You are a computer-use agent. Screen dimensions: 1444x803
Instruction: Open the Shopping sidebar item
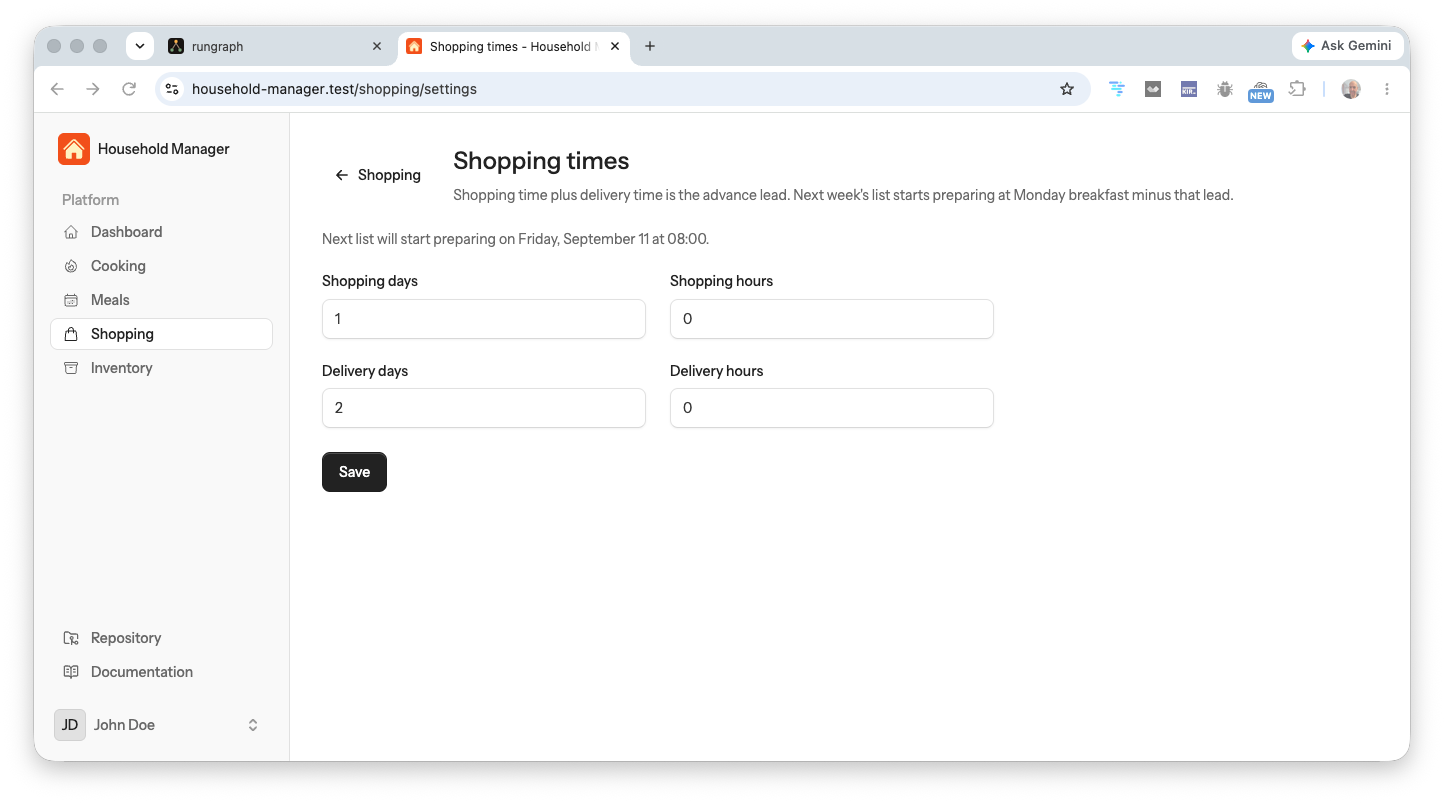coord(161,334)
